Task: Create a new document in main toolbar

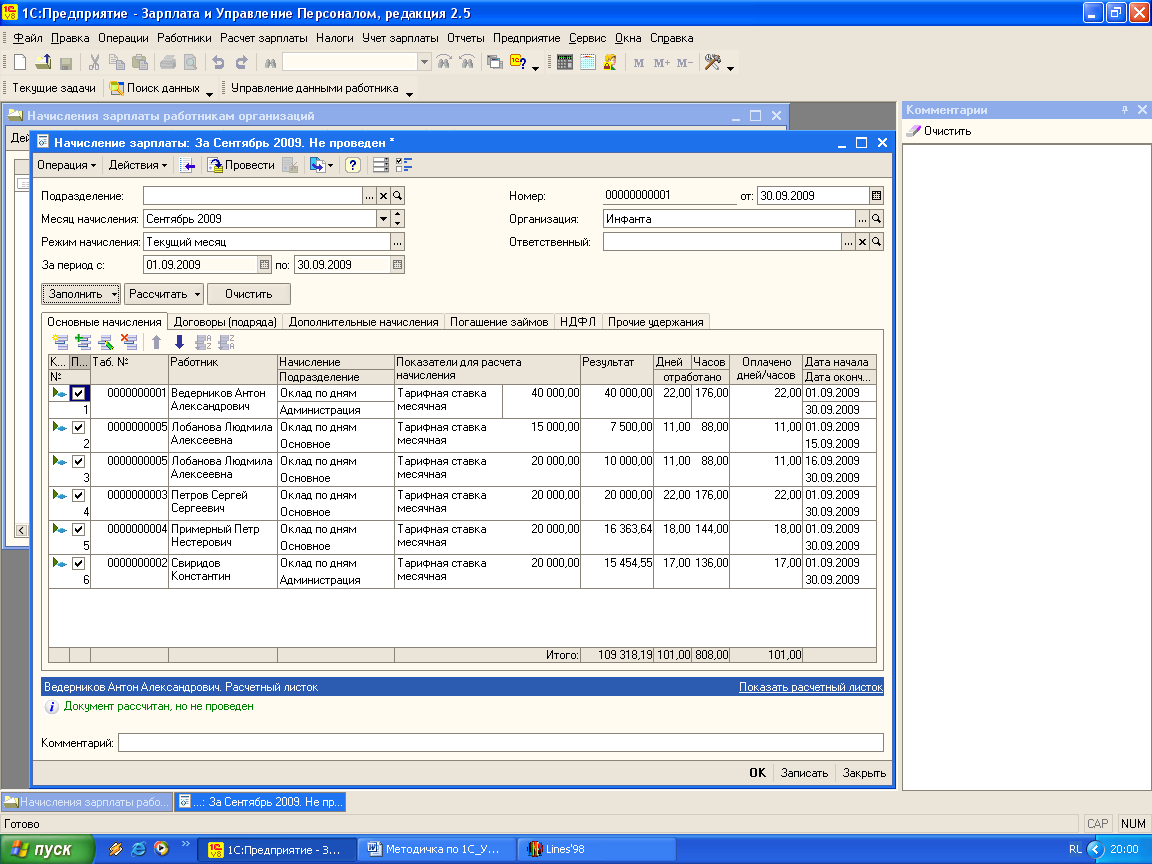Action: pyautogui.click(x=20, y=63)
